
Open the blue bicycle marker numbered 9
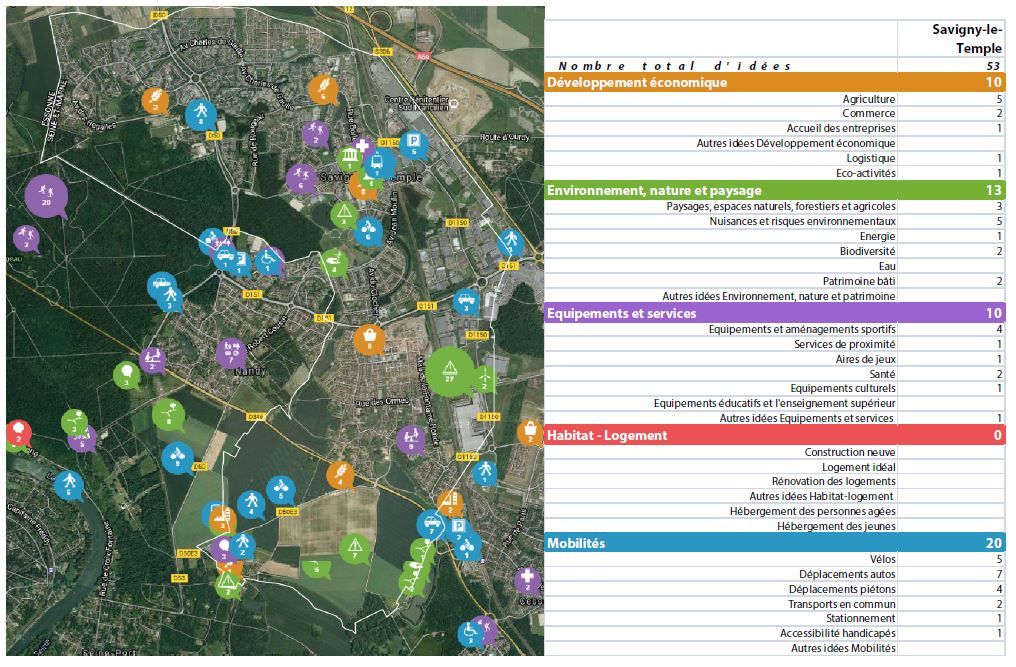(x=177, y=457)
